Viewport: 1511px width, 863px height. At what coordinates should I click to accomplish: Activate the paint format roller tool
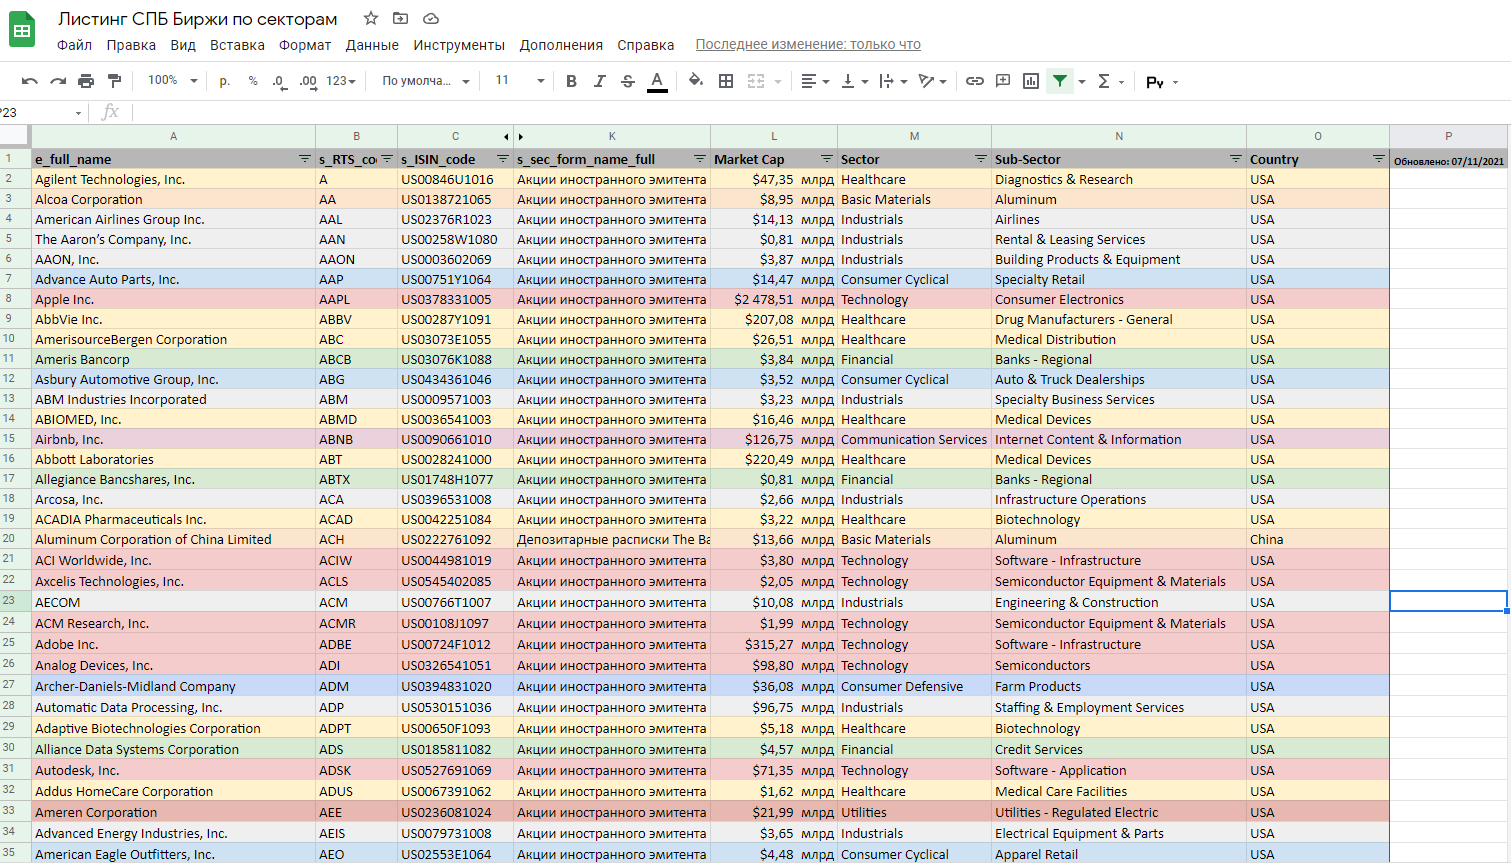click(114, 81)
